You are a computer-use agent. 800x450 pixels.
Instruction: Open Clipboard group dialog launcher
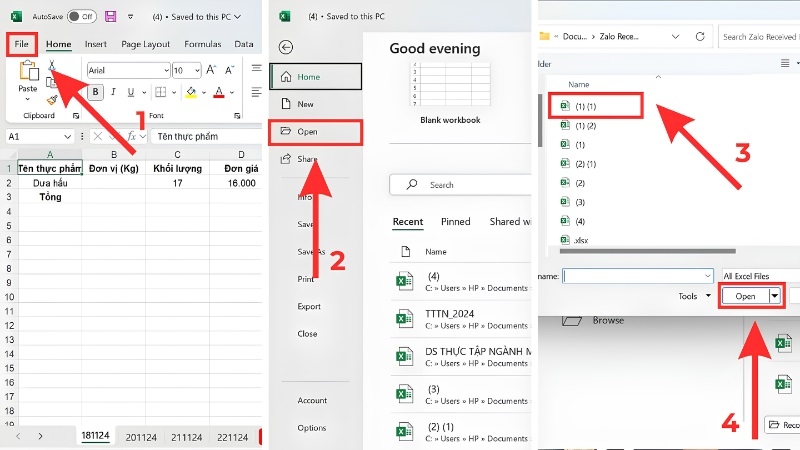click(76, 116)
